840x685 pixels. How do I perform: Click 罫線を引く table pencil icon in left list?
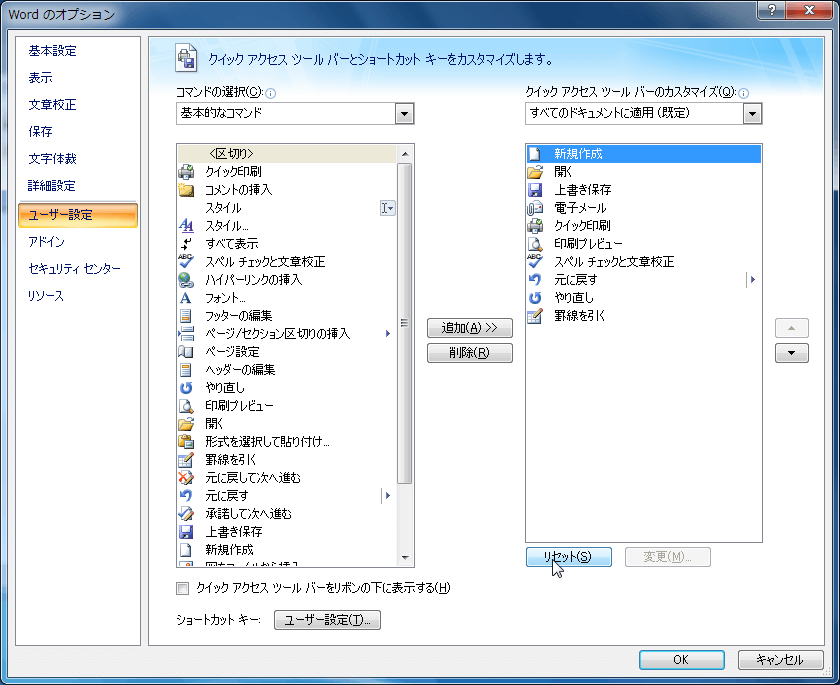(x=186, y=460)
